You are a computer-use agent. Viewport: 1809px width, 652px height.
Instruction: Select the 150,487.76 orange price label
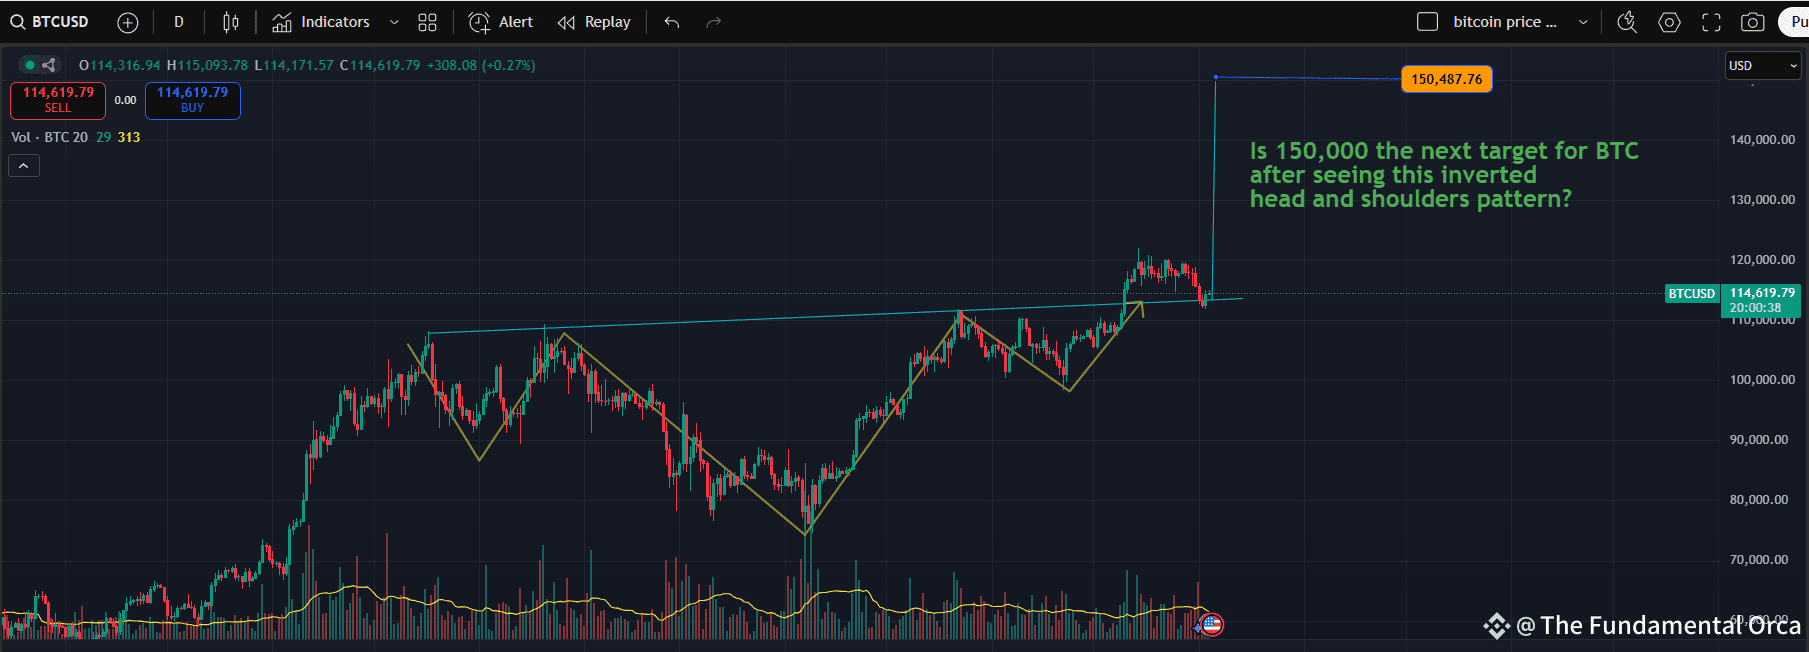click(x=1447, y=79)
